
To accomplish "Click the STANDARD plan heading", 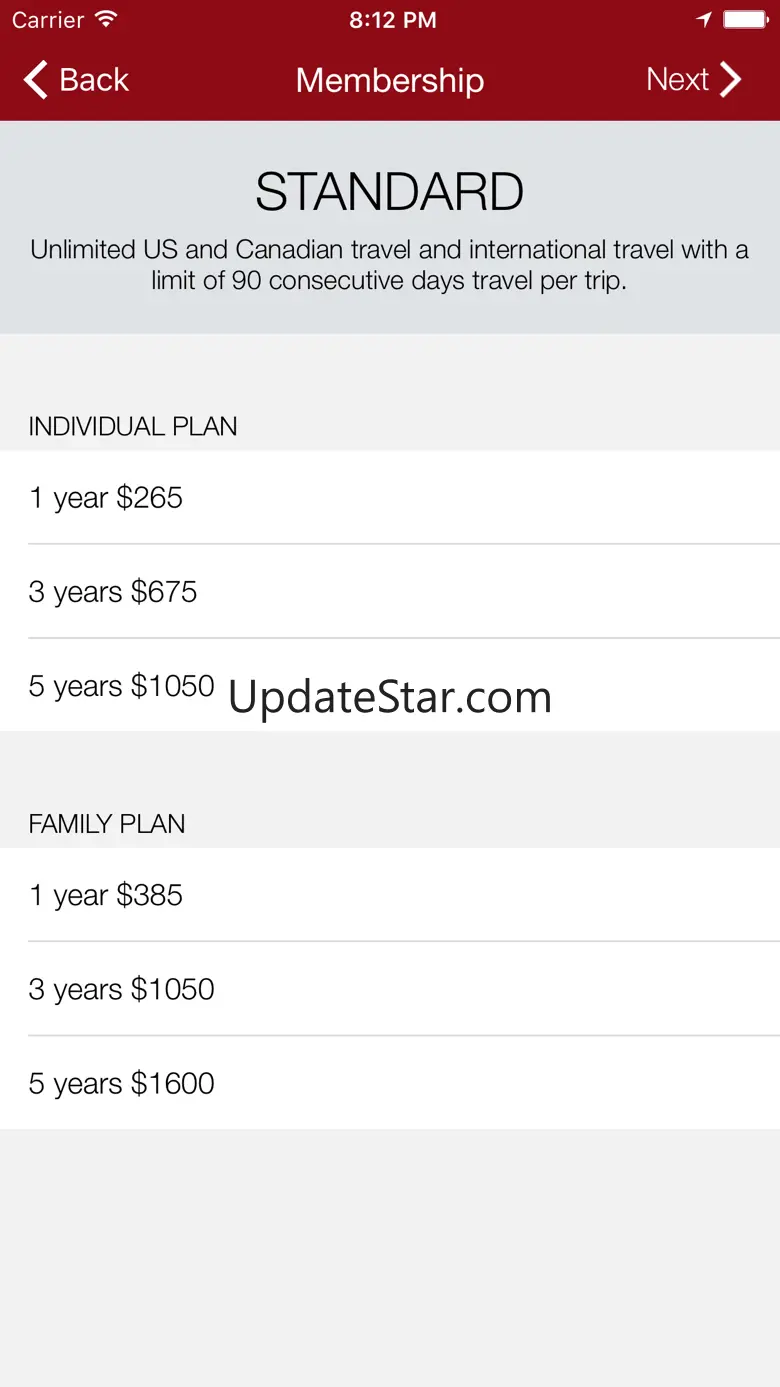I will [x=390, y=192].
